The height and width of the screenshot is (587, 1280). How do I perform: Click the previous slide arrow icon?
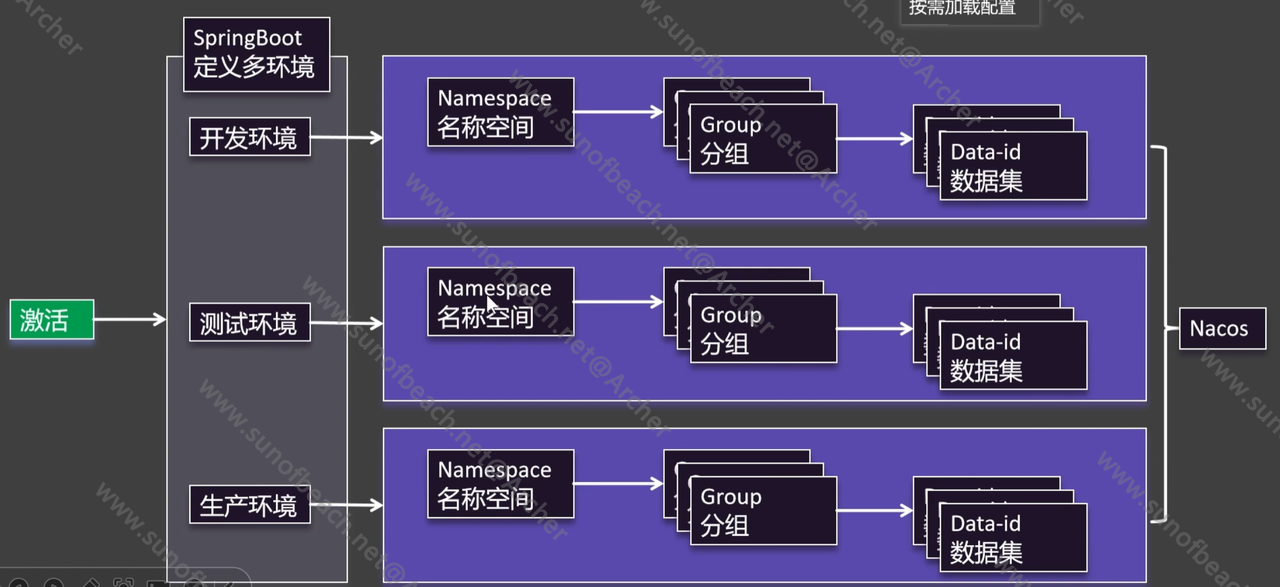click(20, 583)
